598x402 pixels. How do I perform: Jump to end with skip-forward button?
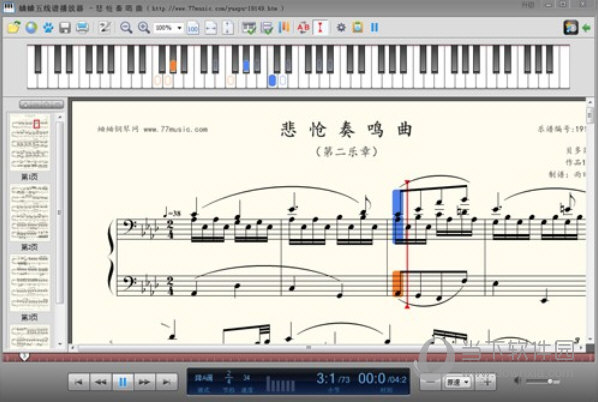[x=166, y=382]
